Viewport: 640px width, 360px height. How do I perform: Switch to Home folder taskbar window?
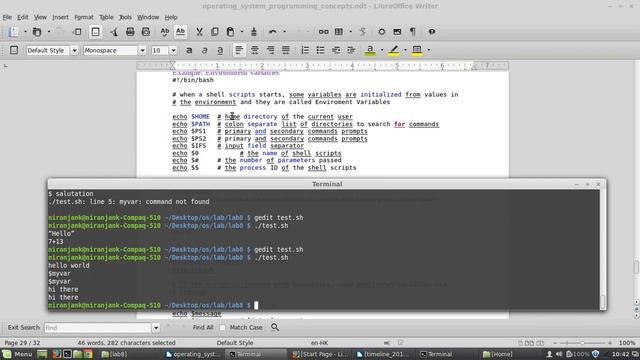click(x=497, y=354)
